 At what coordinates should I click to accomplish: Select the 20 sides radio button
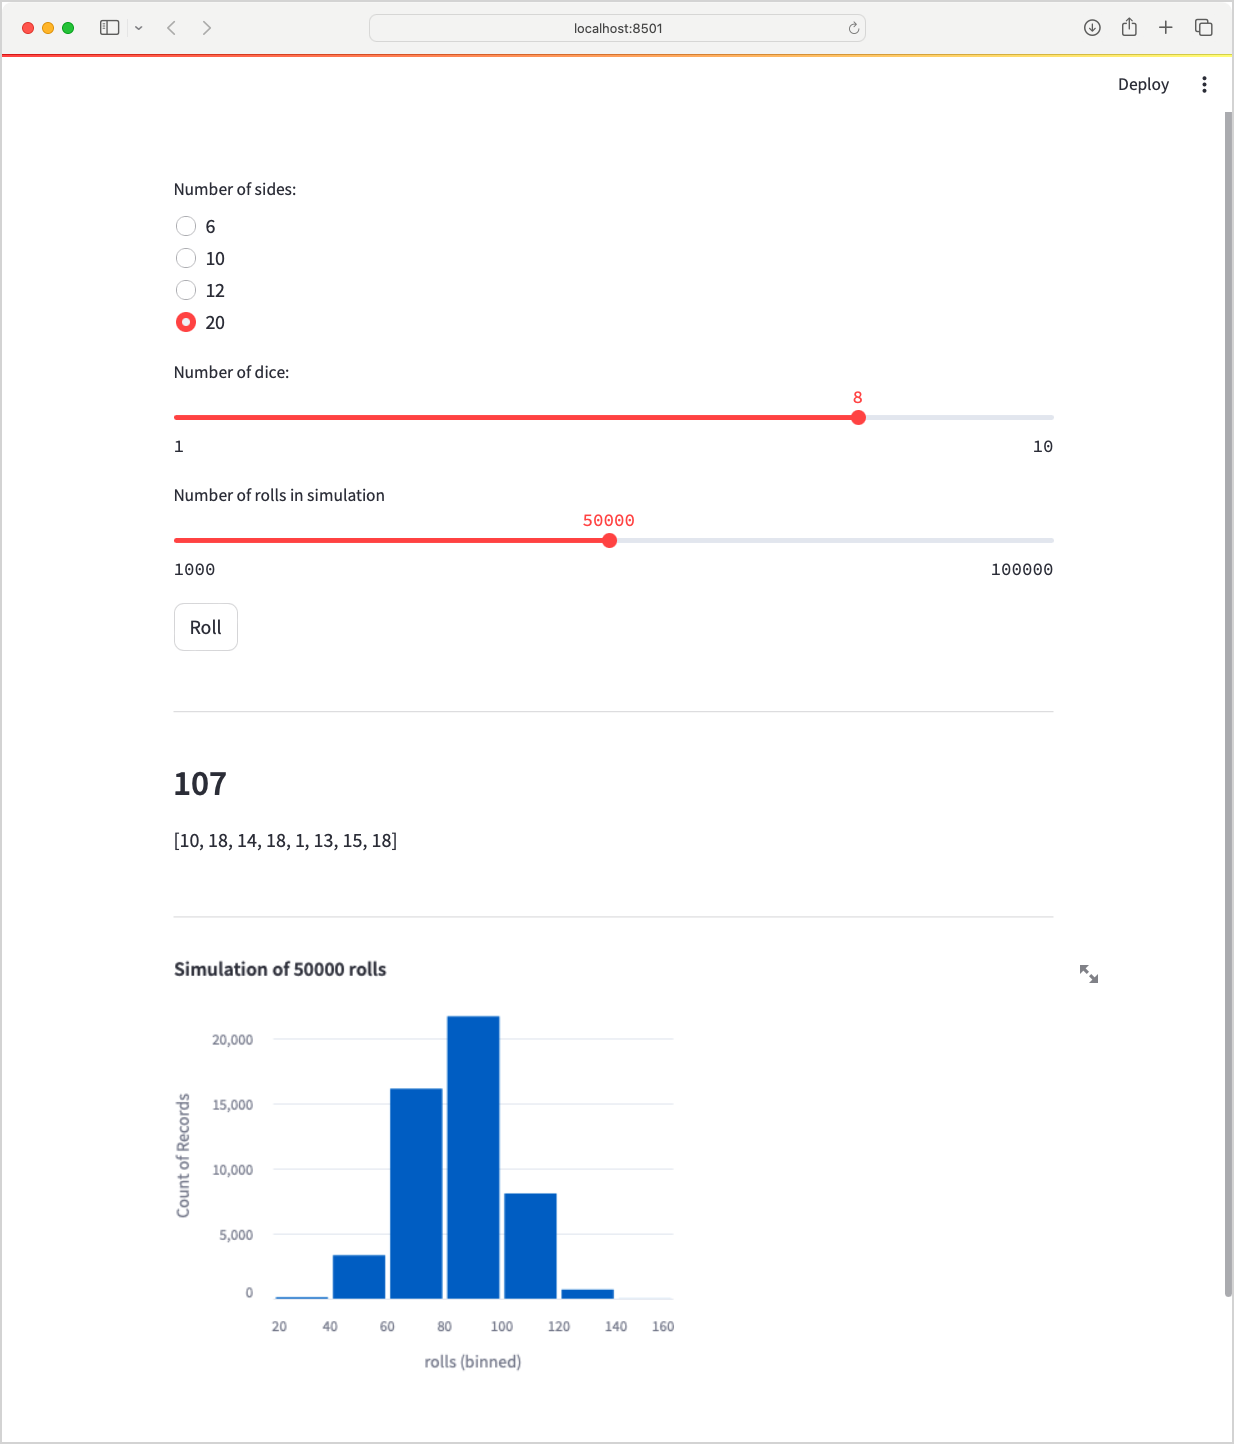point(186,322)
